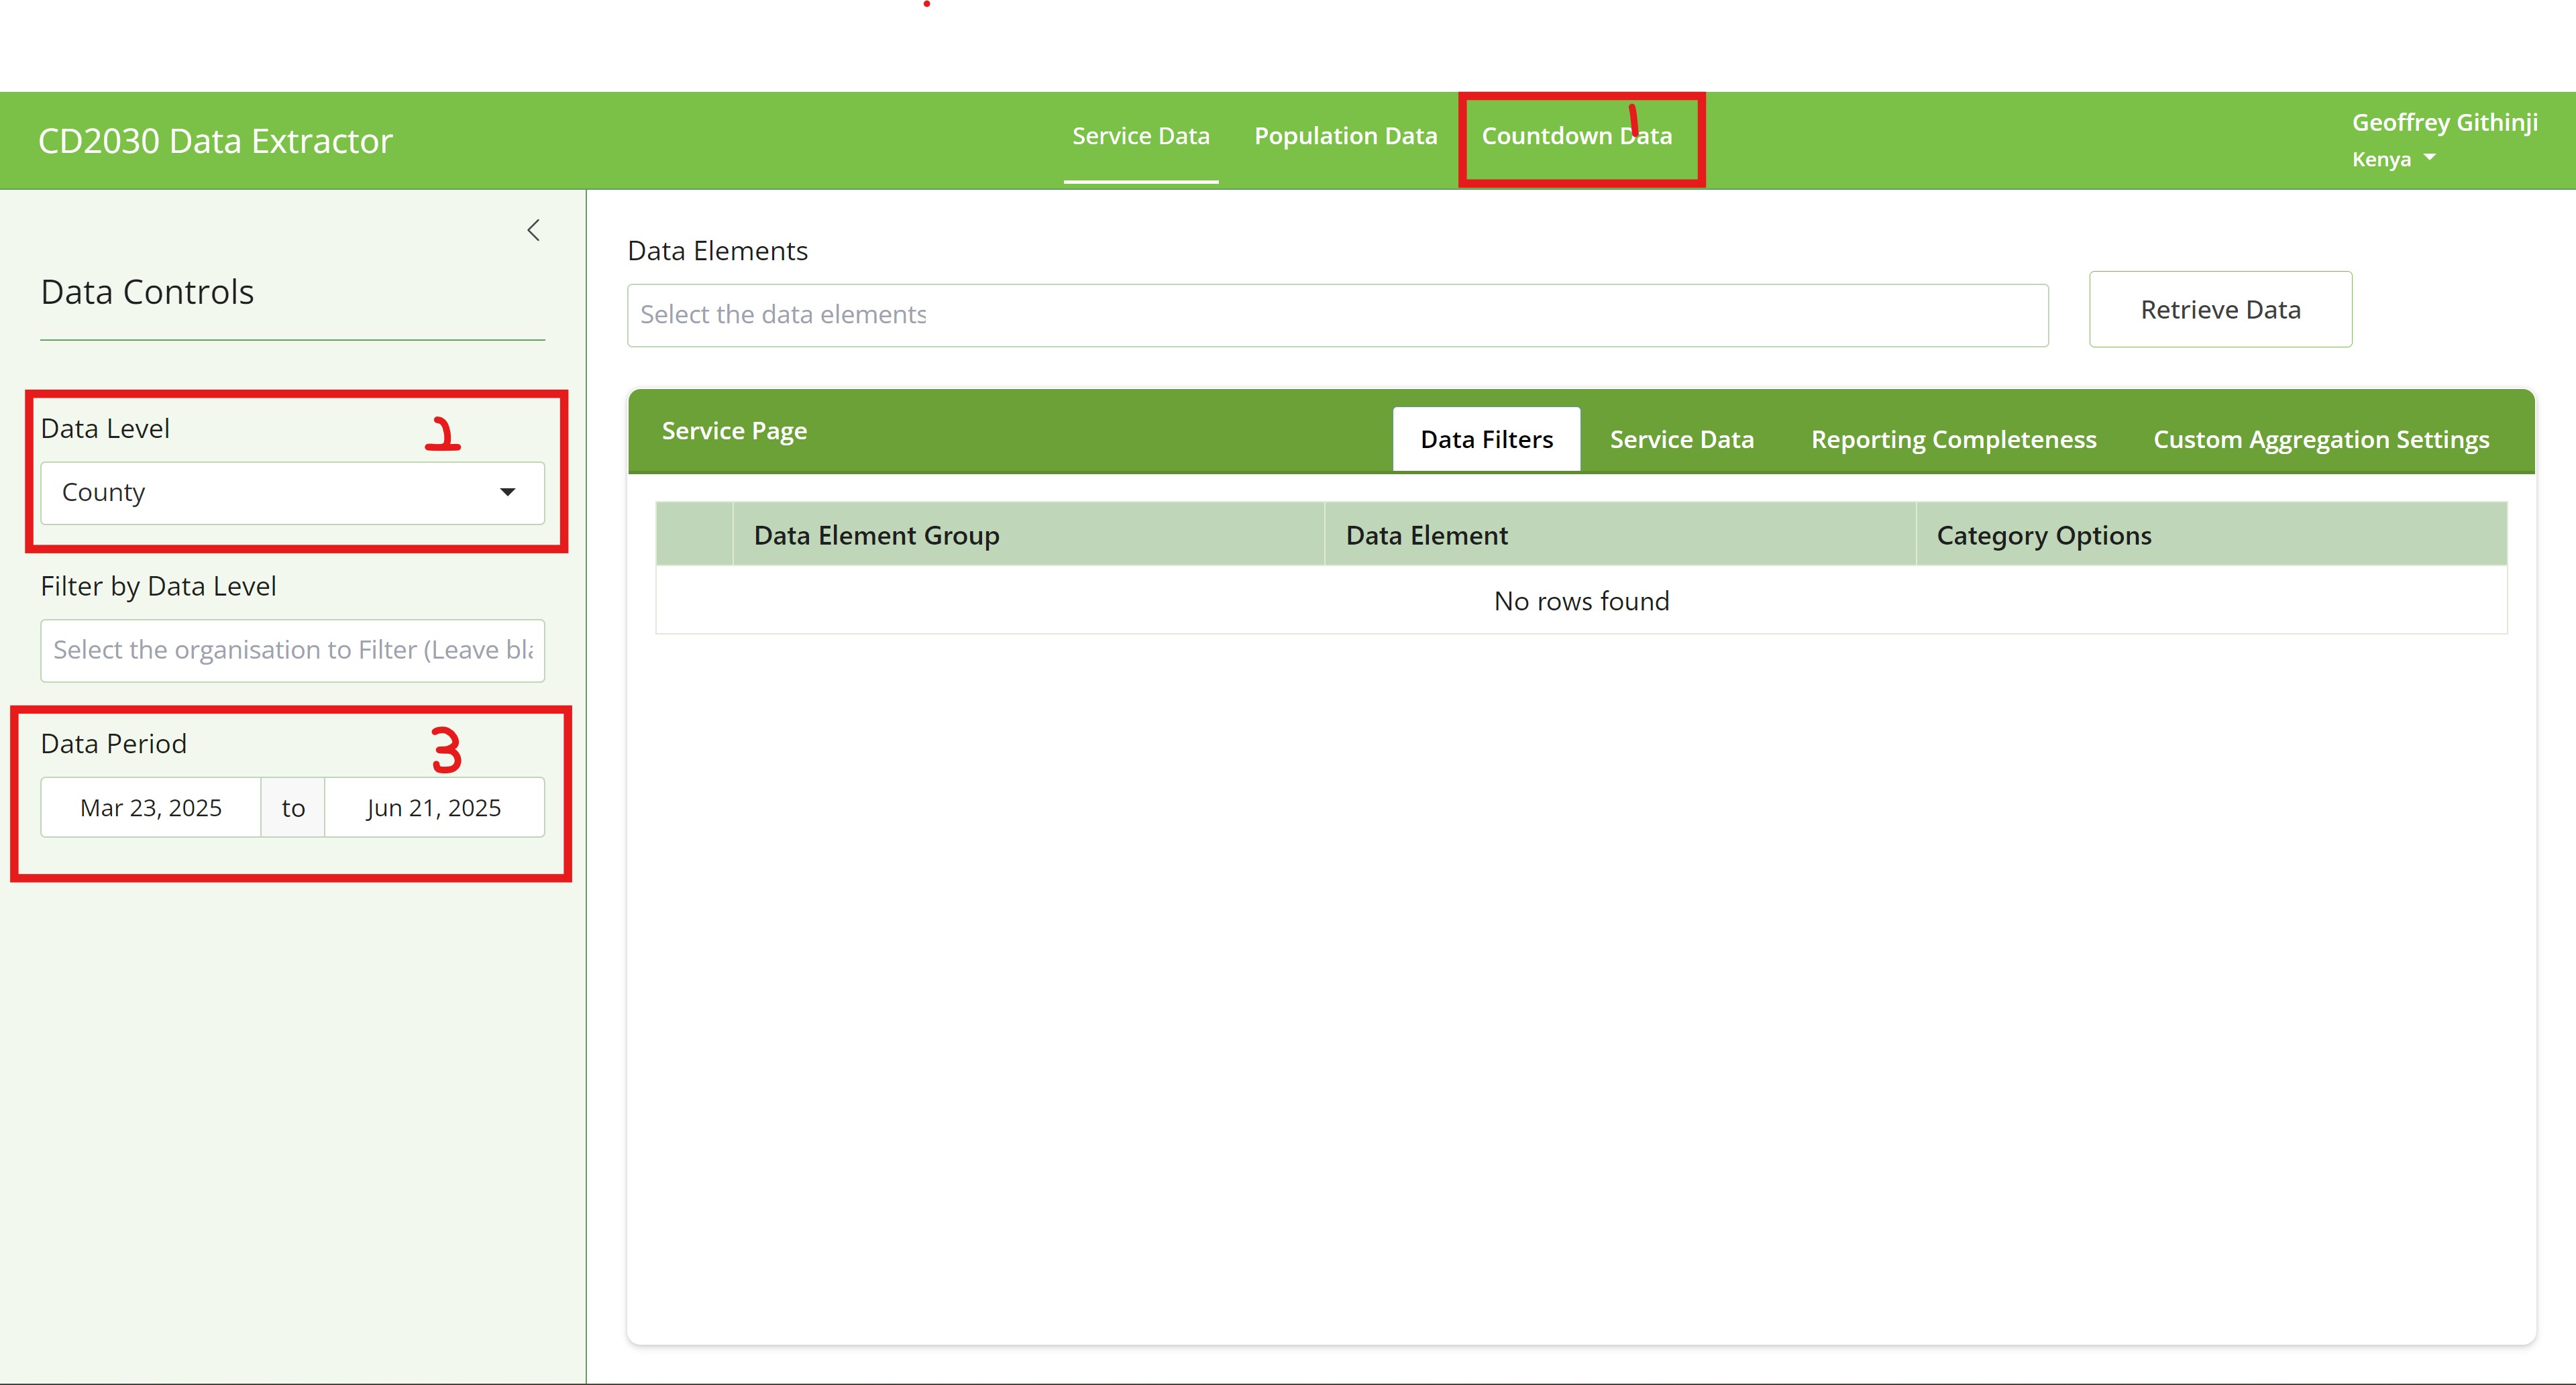Select the Service Data top navigation tab
The height and width of the screenshot is (1385, 2576).
tap(1140, 136)
